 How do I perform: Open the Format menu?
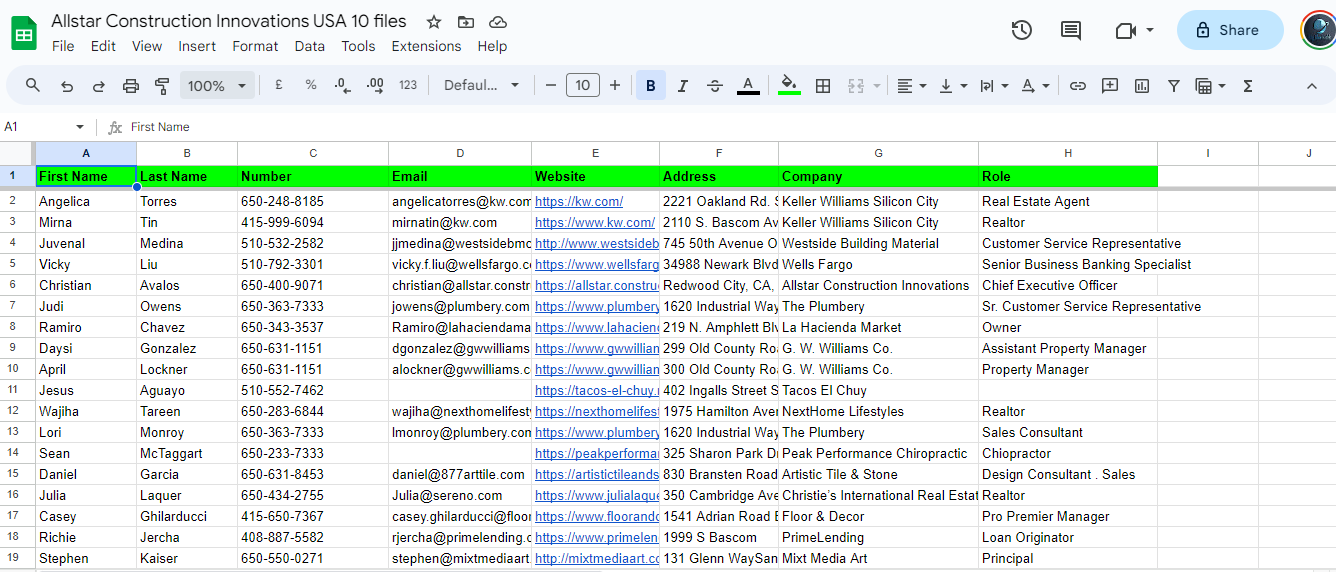[255, 46]
